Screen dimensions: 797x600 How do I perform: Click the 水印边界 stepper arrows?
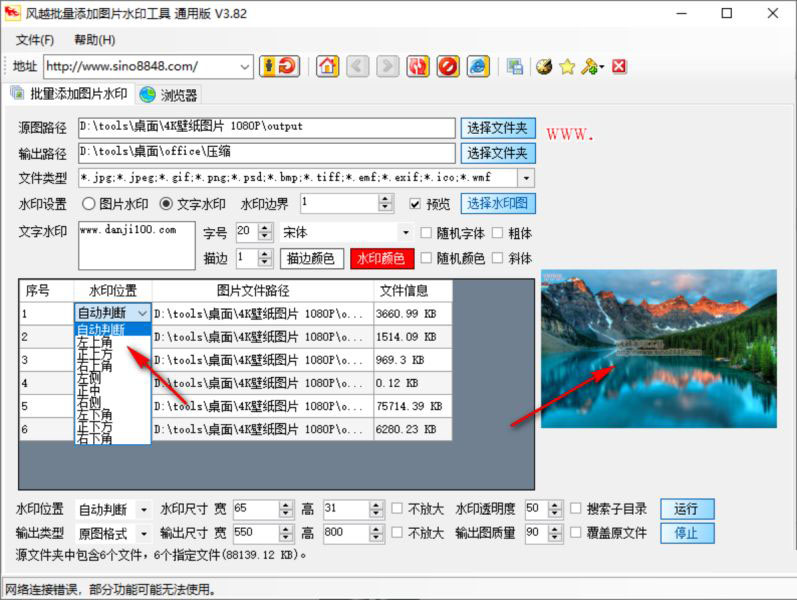pyautogui.click(x=386, y=203)
